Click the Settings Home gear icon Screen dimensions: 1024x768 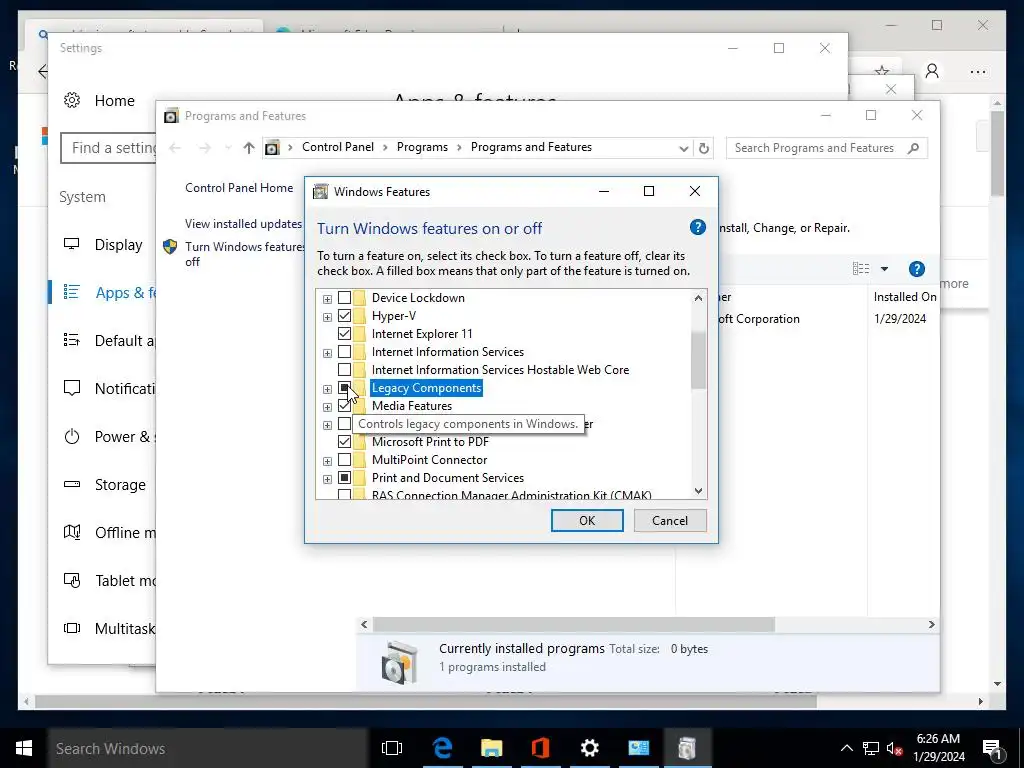pos(72,100)
